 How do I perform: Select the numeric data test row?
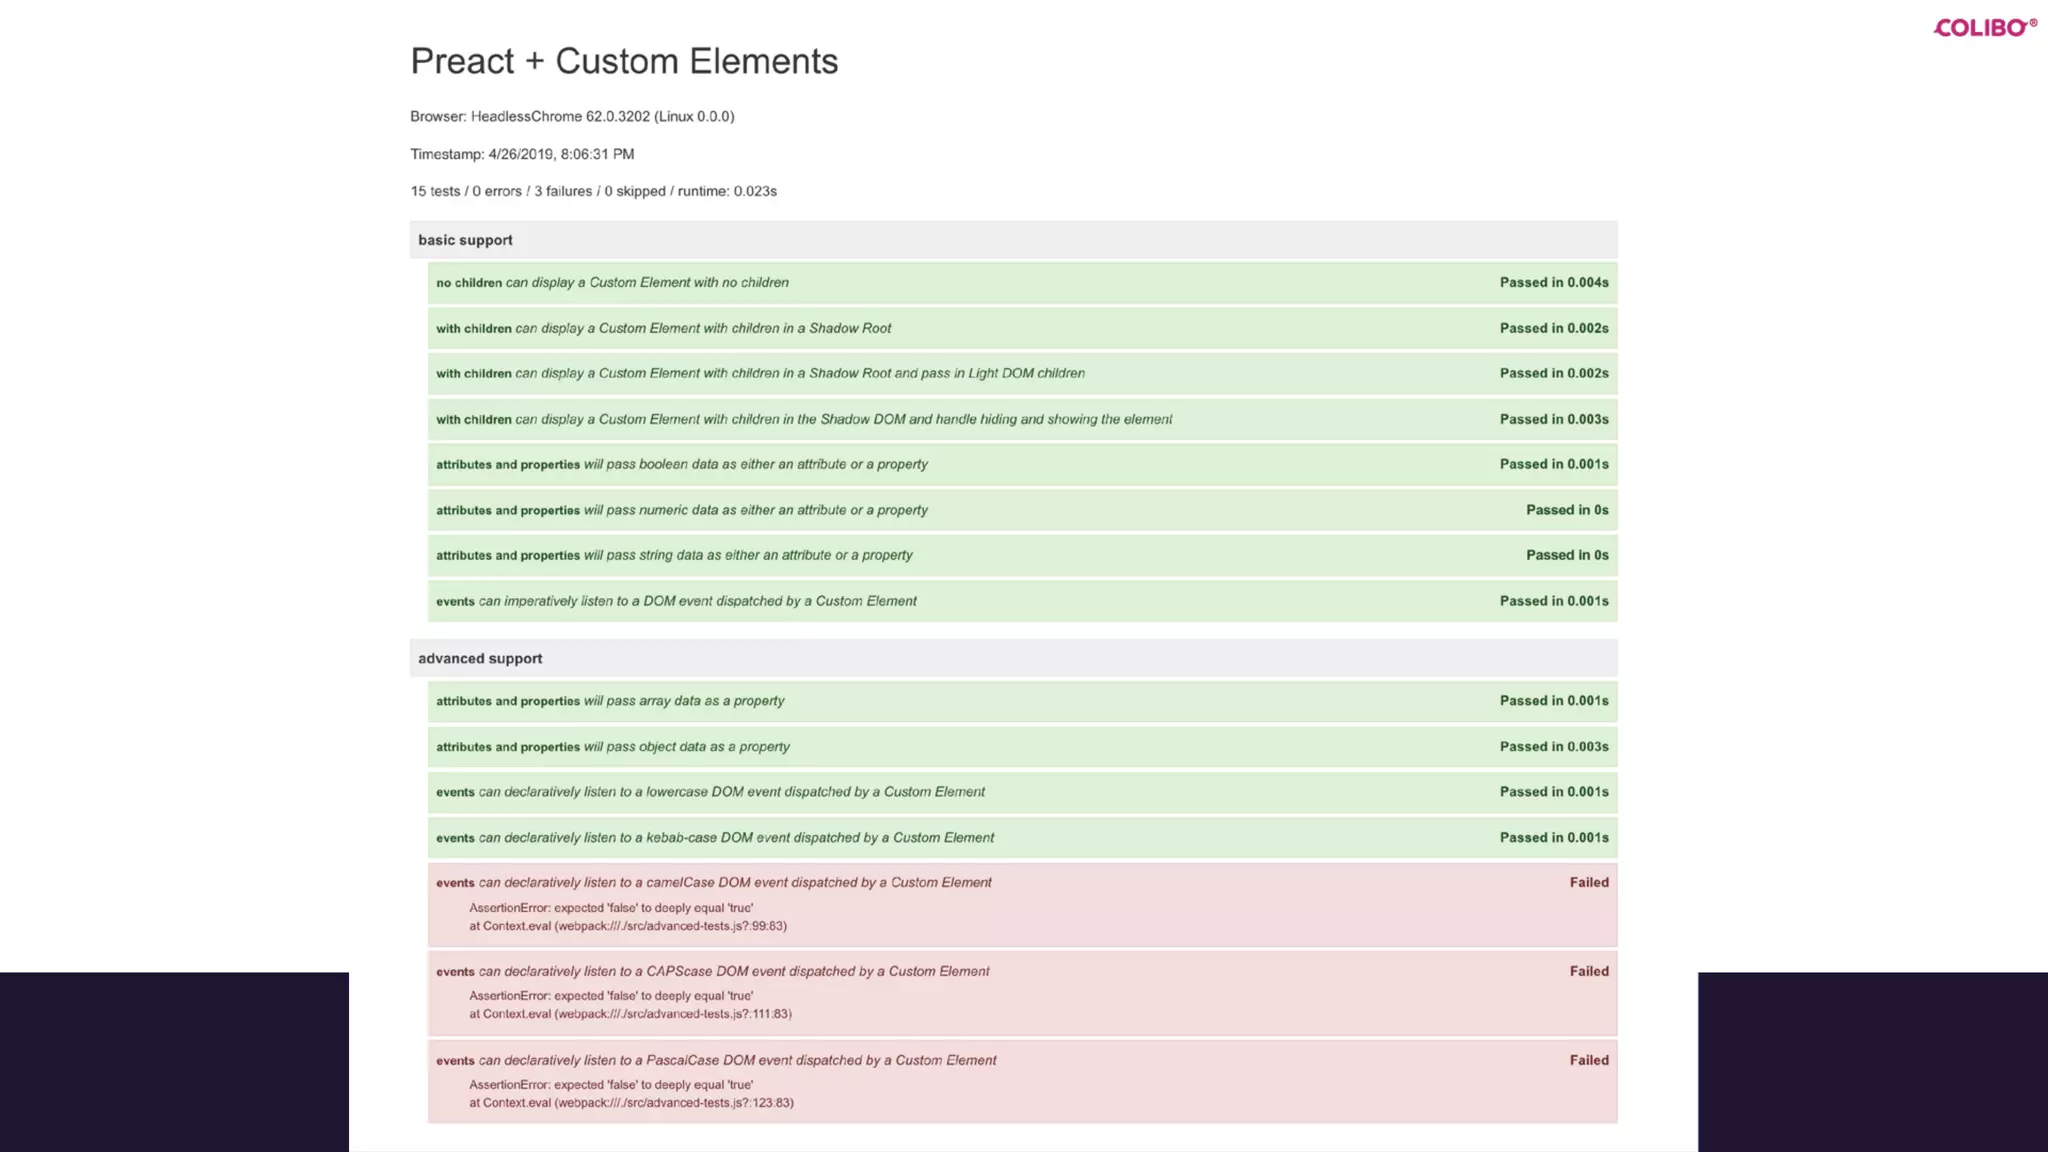1021,510
